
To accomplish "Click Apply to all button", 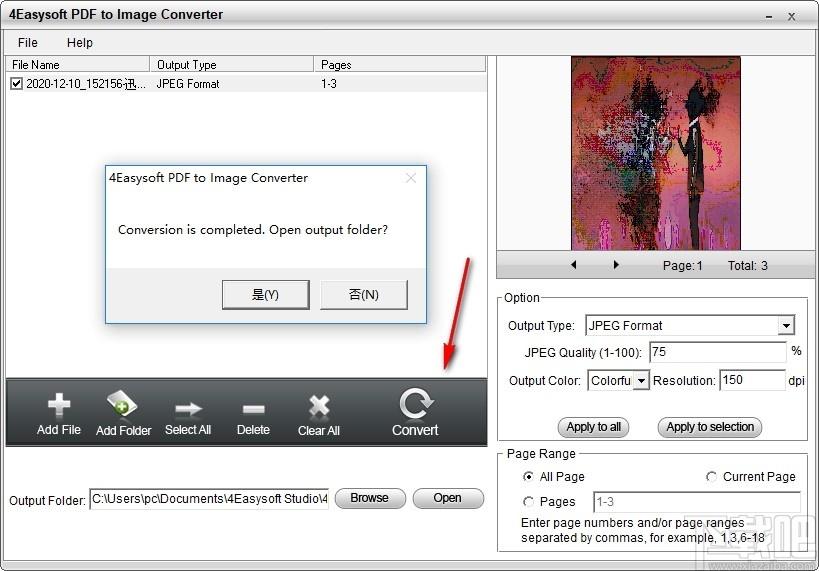I will point(594,427).
